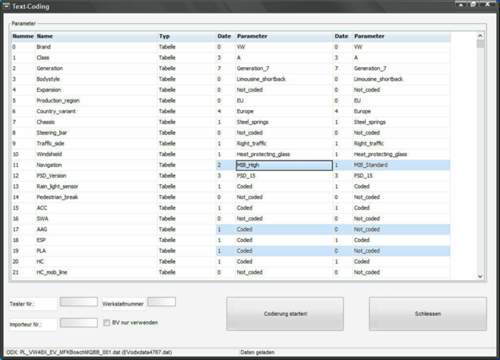Click the scrollbar up arrow in the parameter list
The height and width of the screenshot is (360, 500).
480,35
